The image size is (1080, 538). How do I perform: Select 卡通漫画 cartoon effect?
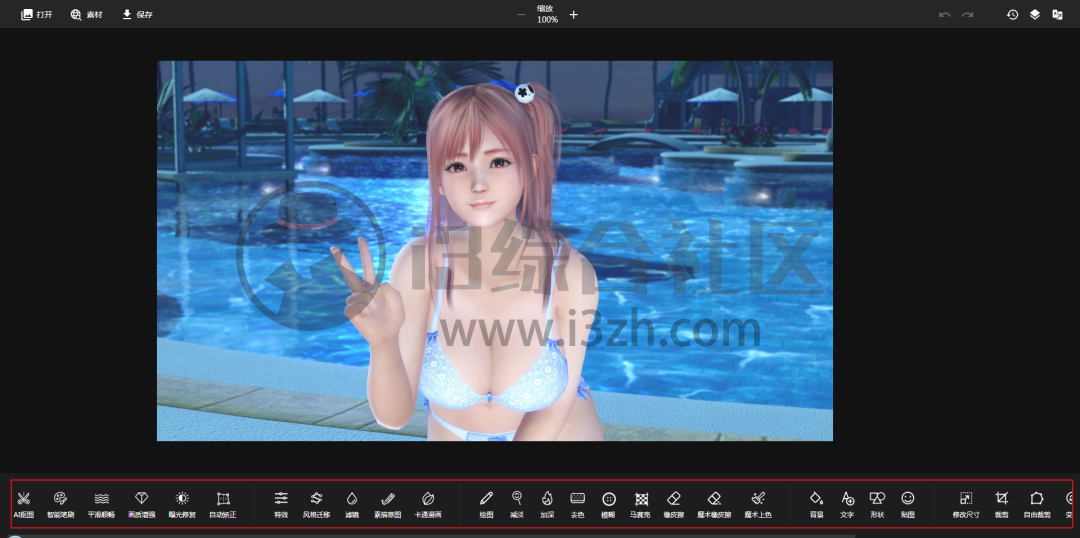pos(428,504)
